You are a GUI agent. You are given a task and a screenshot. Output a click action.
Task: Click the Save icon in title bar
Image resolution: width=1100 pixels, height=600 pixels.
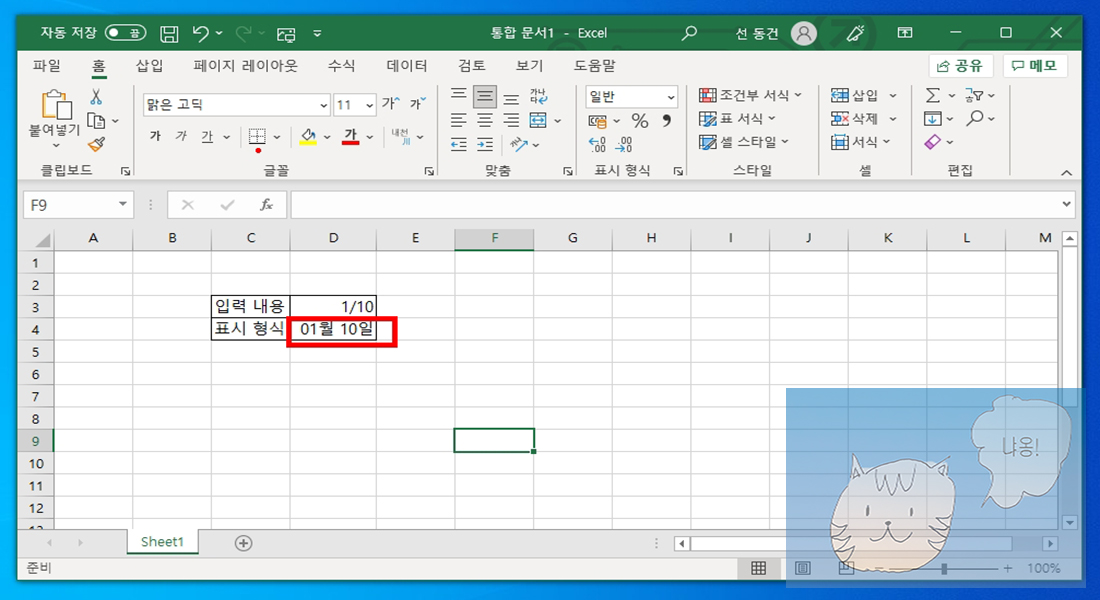pos(169,33)
